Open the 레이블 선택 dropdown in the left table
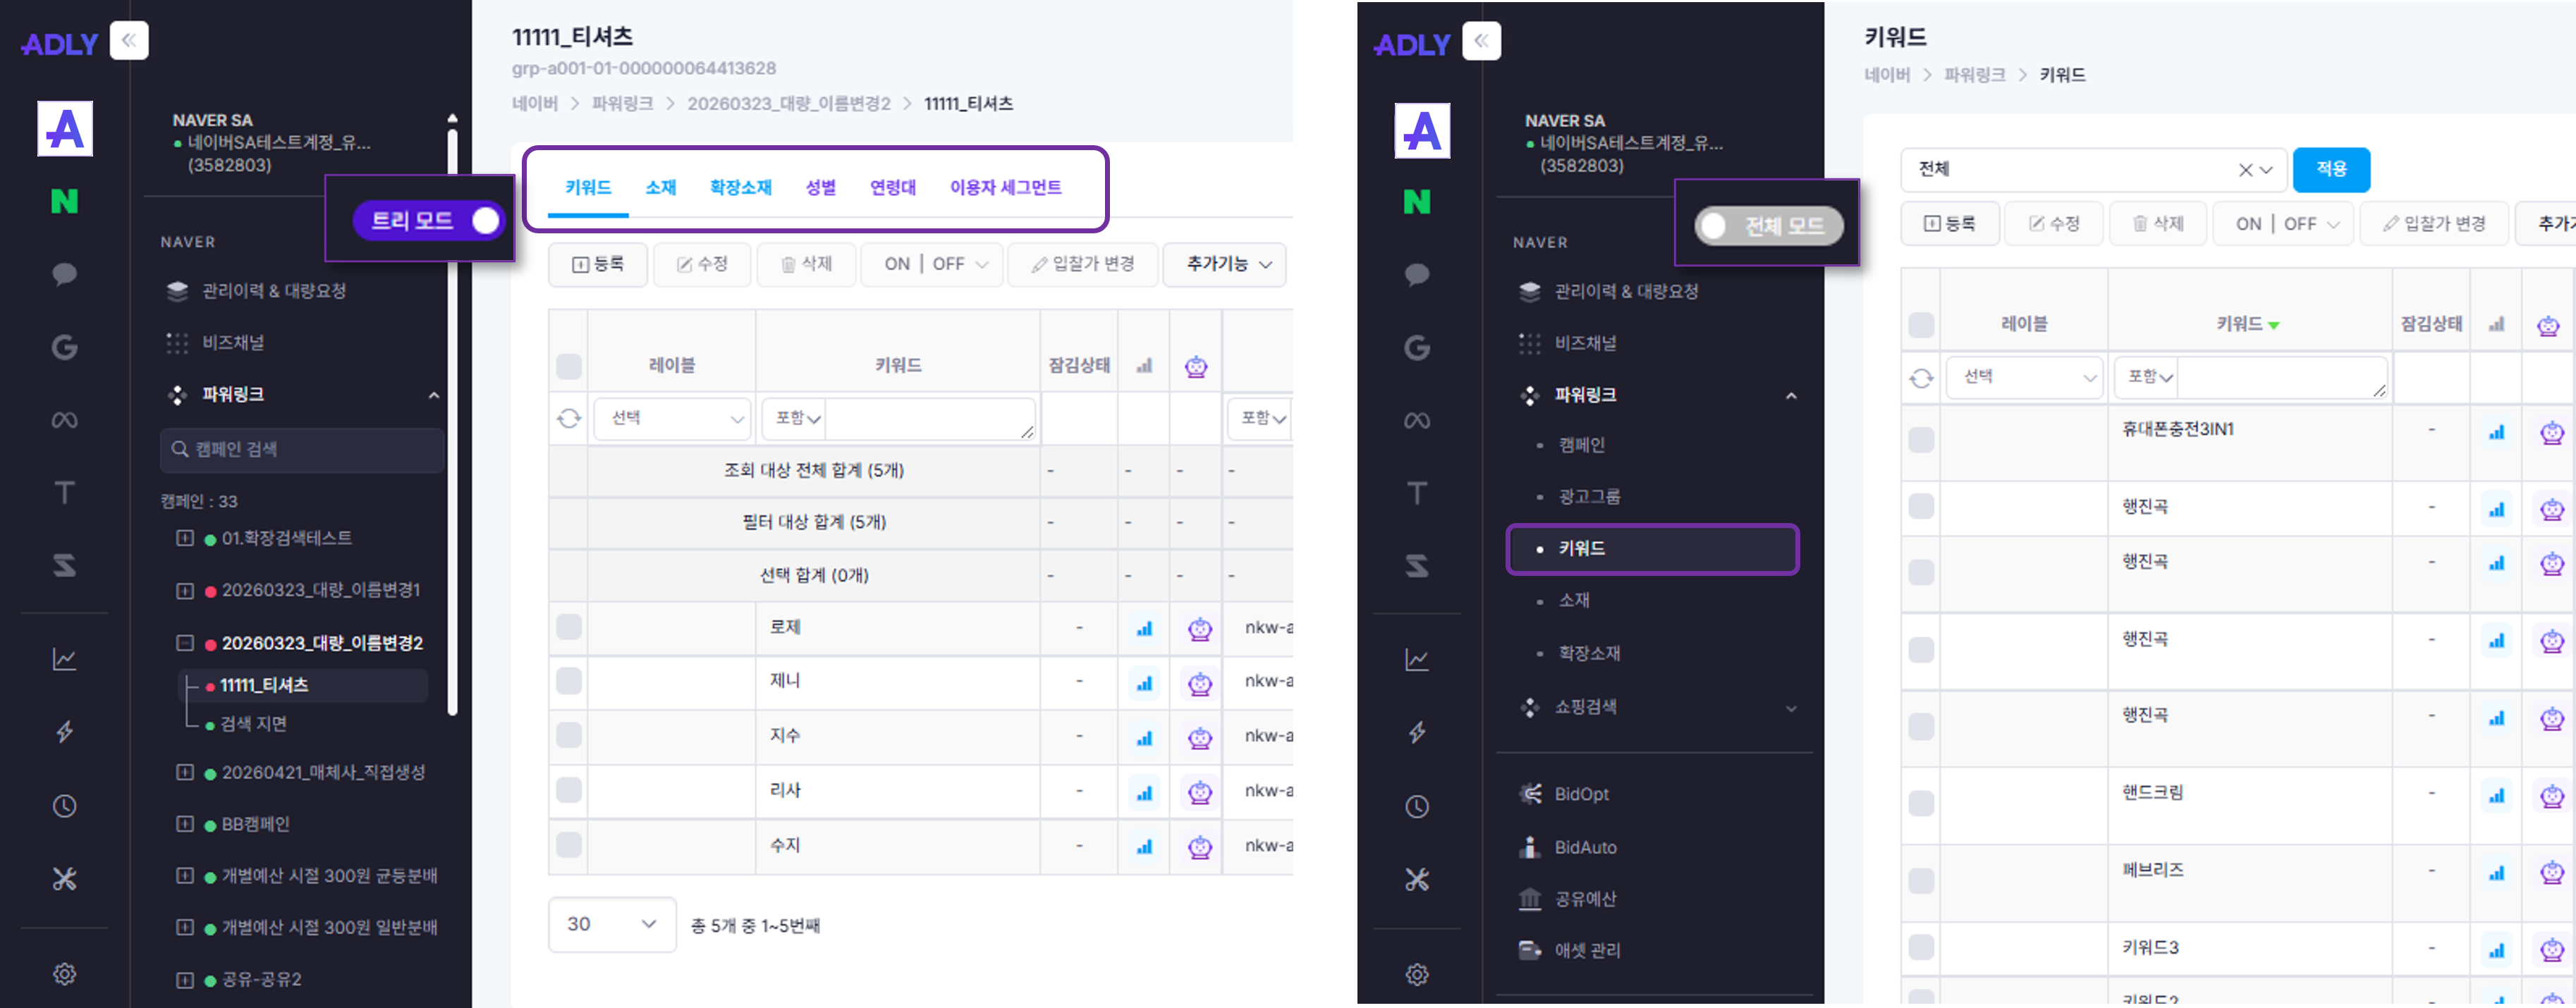The height and width of the screenshot is (1008, 2576). point(672,418)
